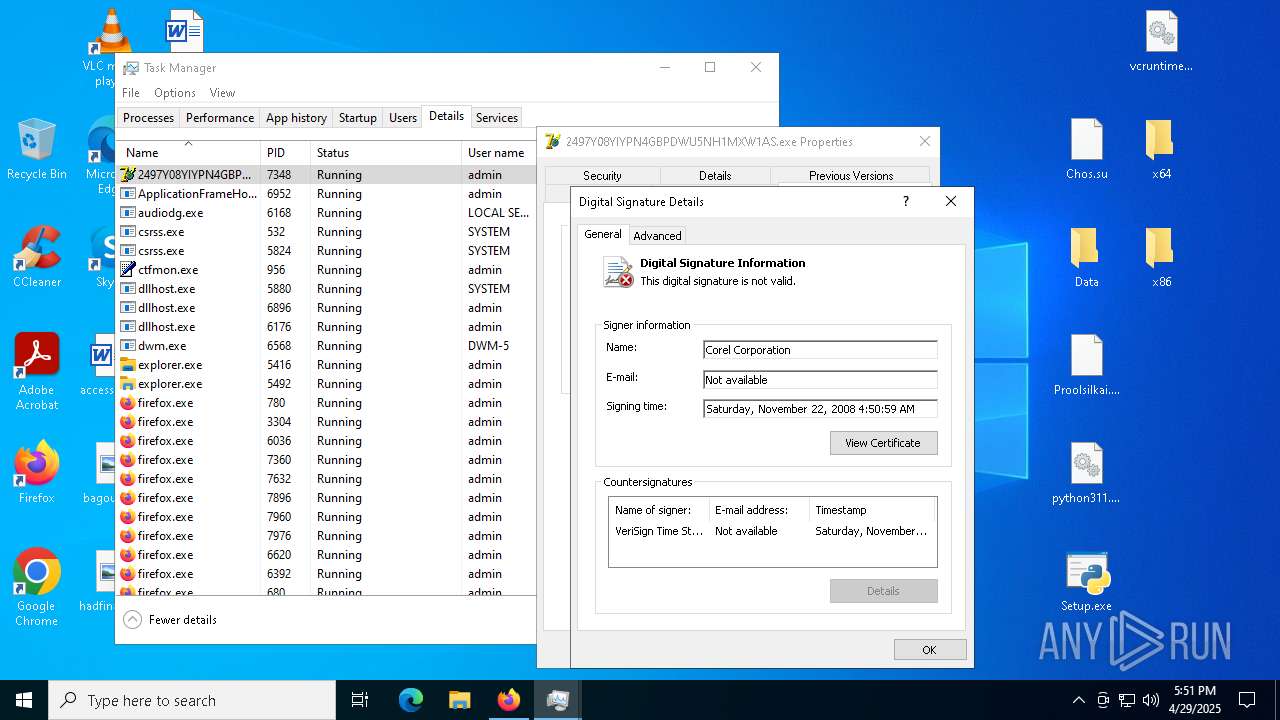Sort processes by User name column
The width and height of the screenshot is (1280, 720).
click(499, 153)
